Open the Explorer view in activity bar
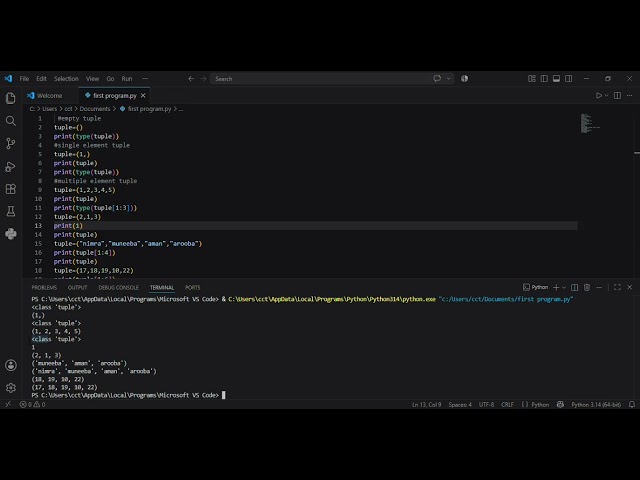 tap(11, 98)
